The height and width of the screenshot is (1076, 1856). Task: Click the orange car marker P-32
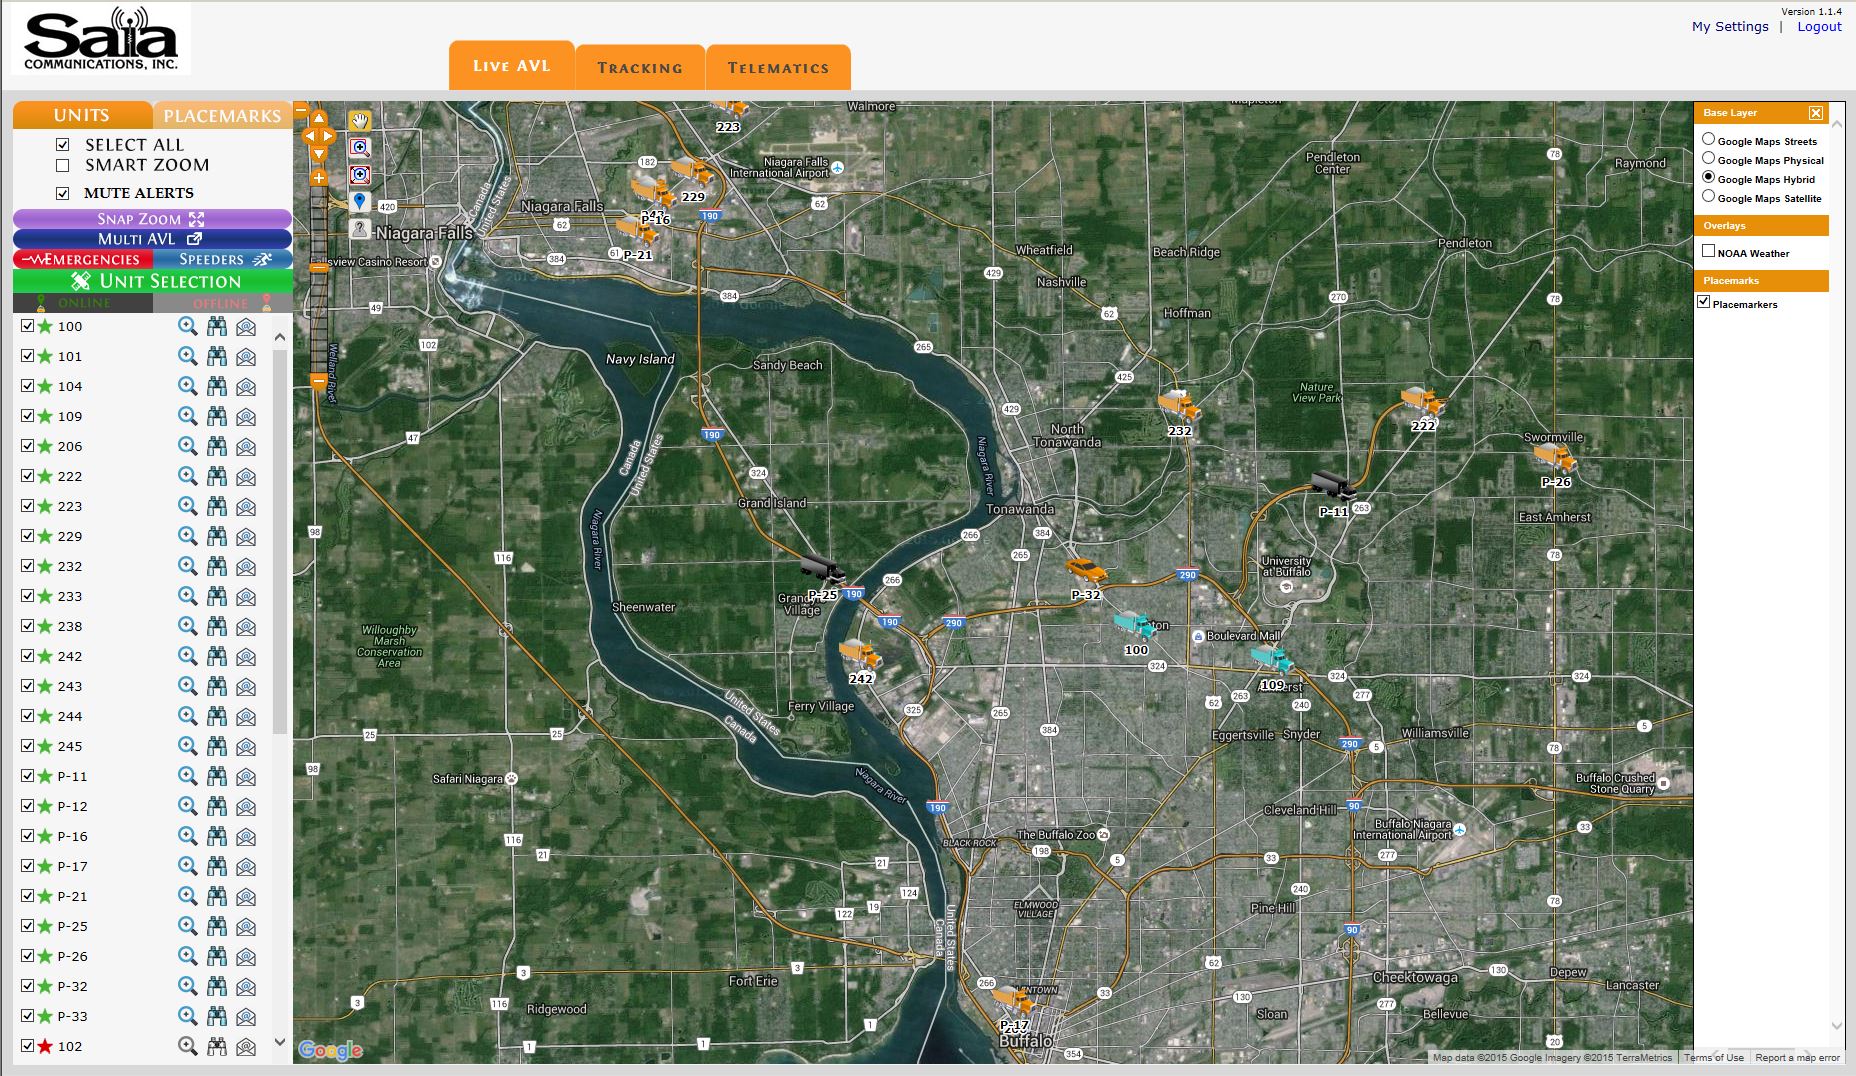pos(1086,571)
